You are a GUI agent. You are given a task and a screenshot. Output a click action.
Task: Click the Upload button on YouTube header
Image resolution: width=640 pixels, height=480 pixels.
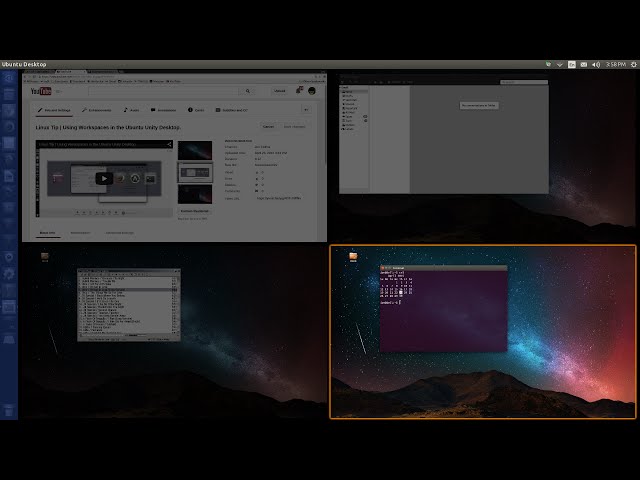(280, 91)
